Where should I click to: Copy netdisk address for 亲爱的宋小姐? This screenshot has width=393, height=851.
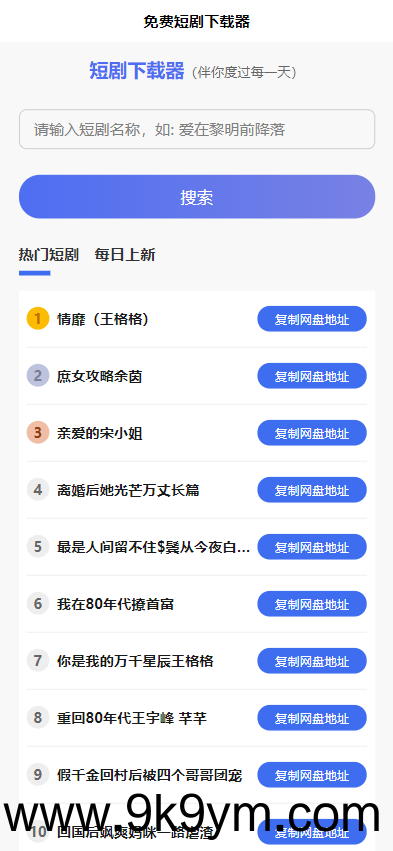(x=312, y=433)
